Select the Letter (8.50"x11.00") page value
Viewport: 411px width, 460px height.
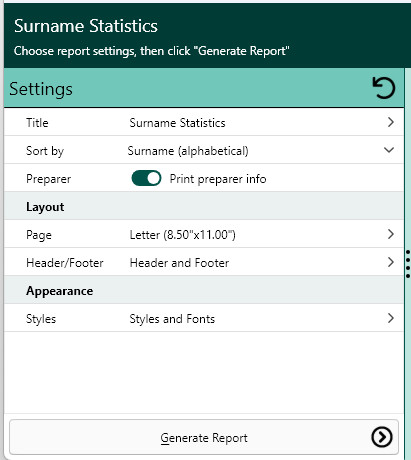[182, 235]
